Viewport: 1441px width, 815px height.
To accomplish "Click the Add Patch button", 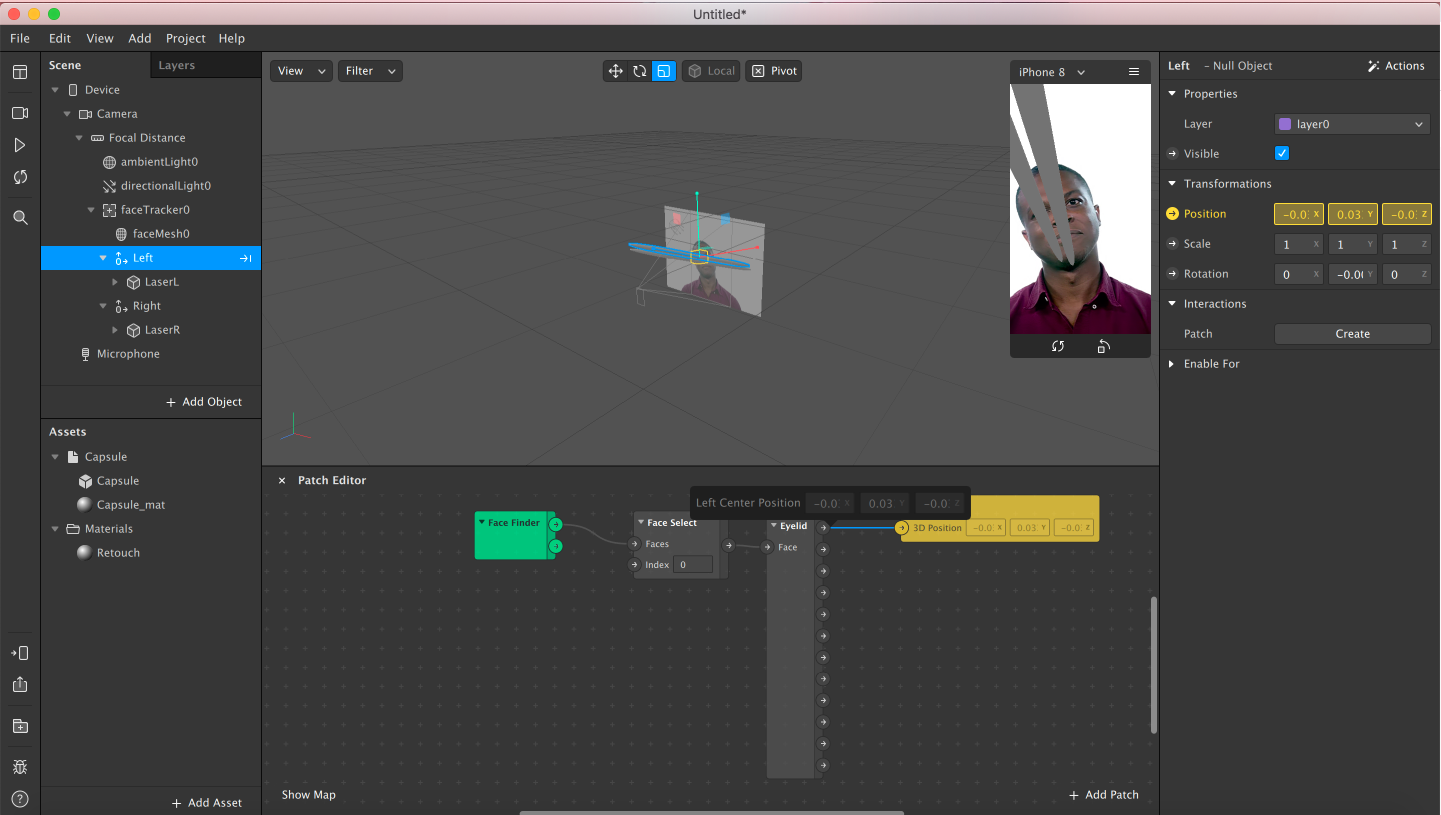I will (1104, 795).
